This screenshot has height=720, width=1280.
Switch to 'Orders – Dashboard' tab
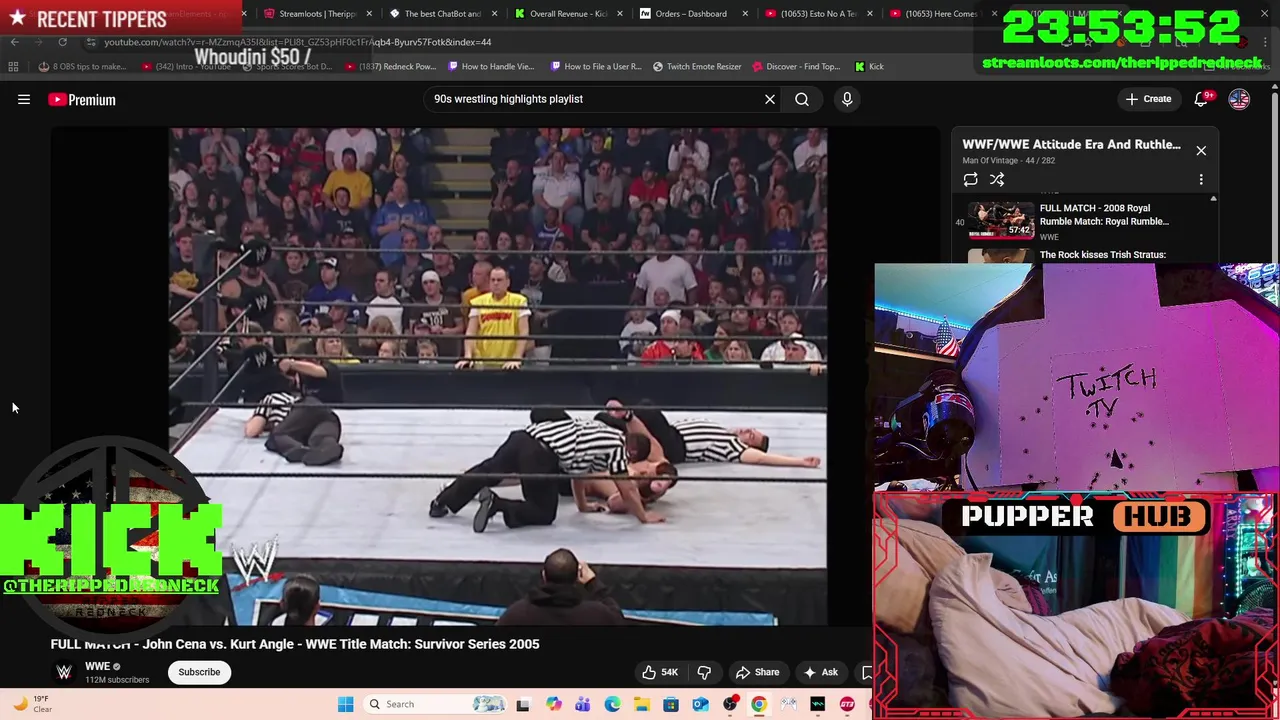point(691,14)
